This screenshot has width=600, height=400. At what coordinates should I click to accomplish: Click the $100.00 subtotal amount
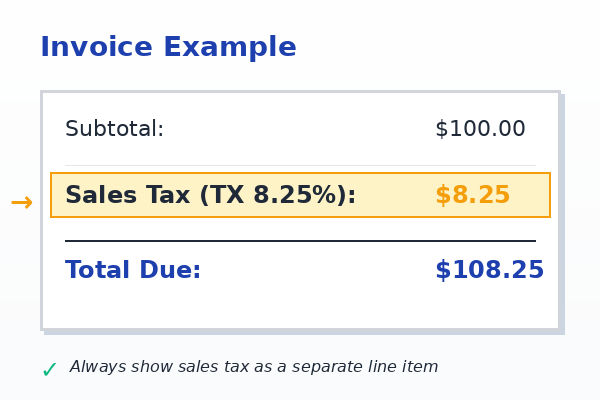pyautogui.click(x=480, y=130)
